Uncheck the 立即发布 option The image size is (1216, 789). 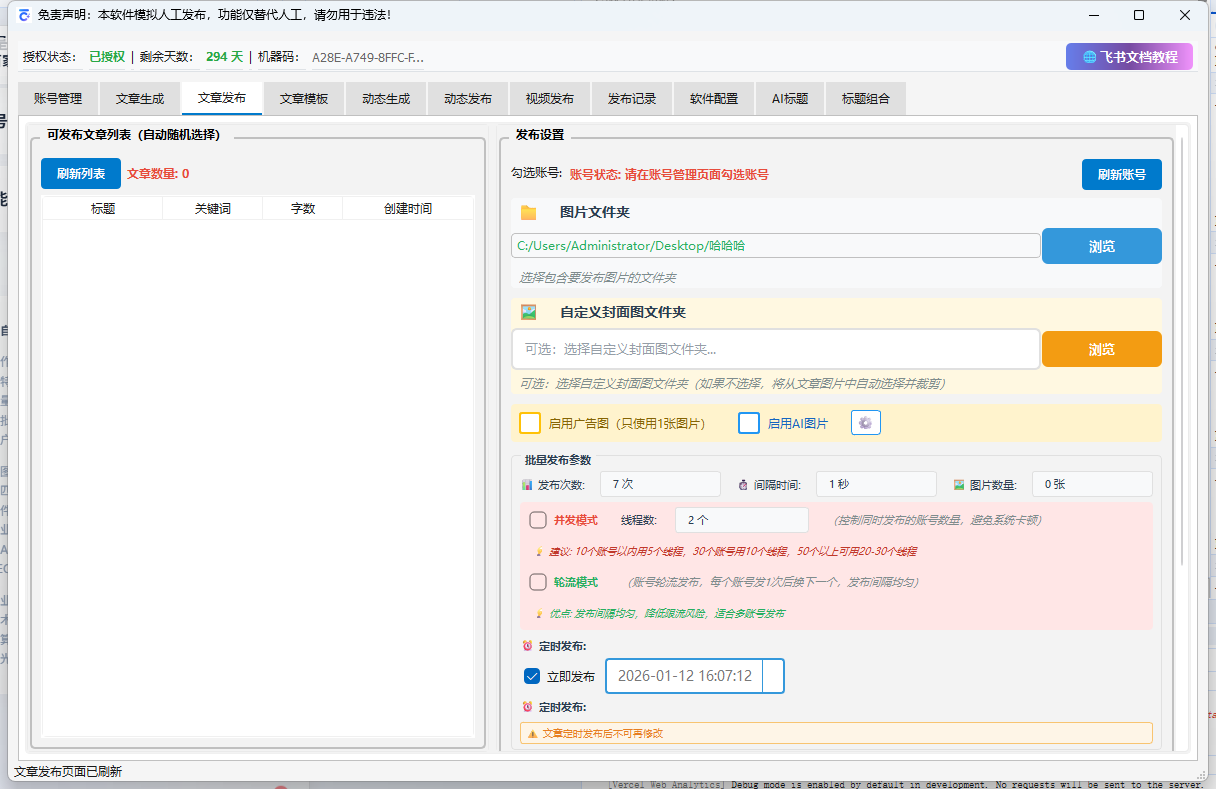click(x=531, y=676)
